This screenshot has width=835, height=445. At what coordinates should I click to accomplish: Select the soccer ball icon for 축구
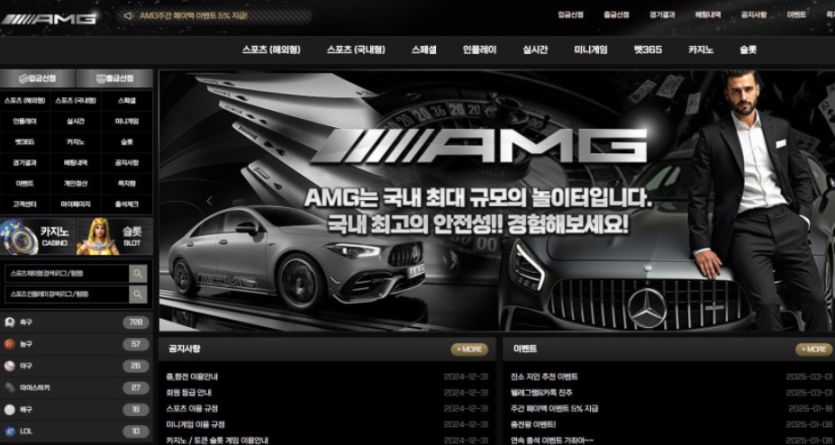[x=10, y=322]
